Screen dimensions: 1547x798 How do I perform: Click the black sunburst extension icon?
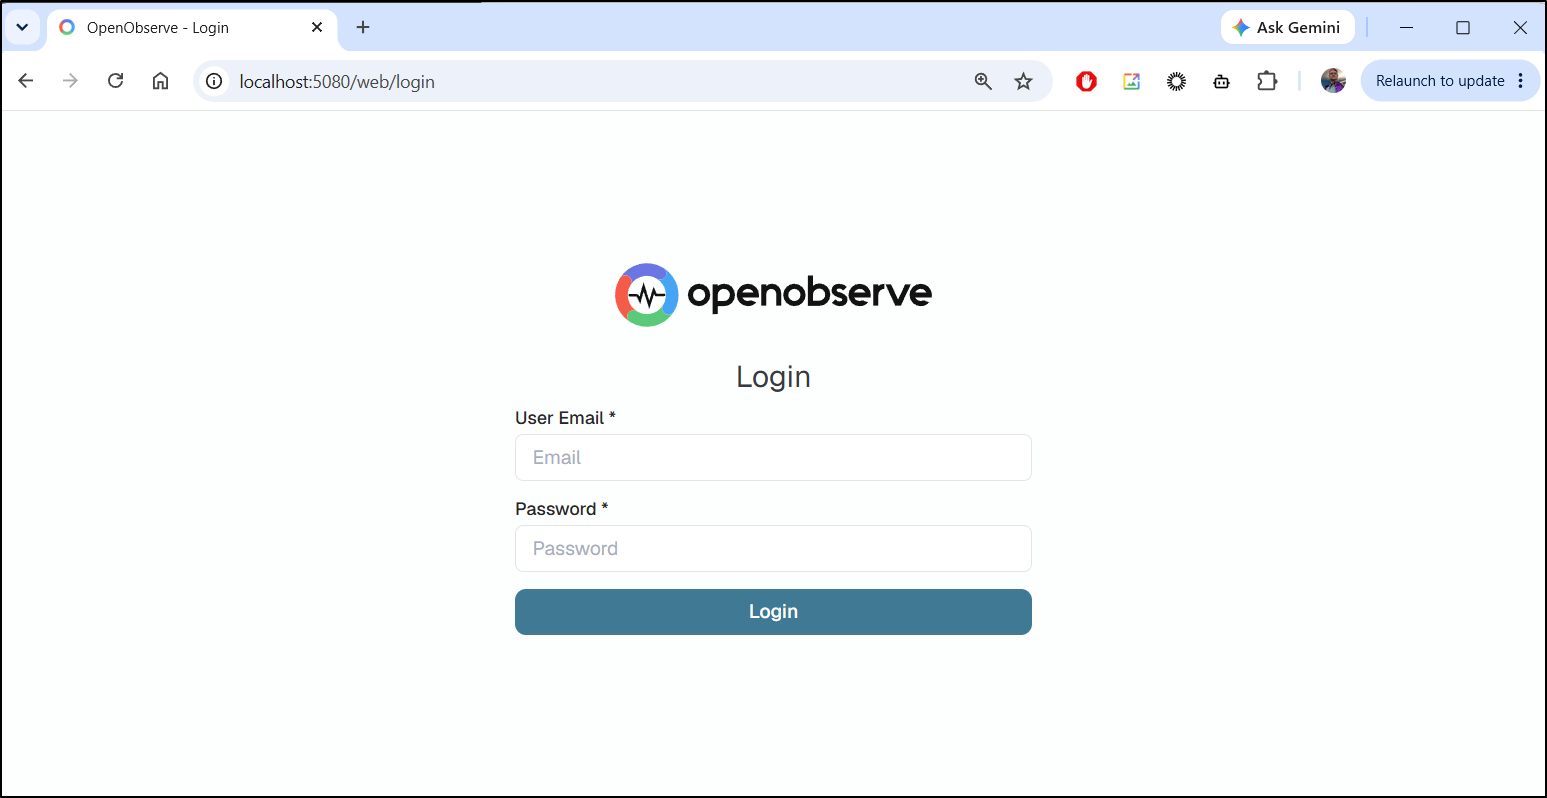pyautogui.click(x=1176, y=81)
